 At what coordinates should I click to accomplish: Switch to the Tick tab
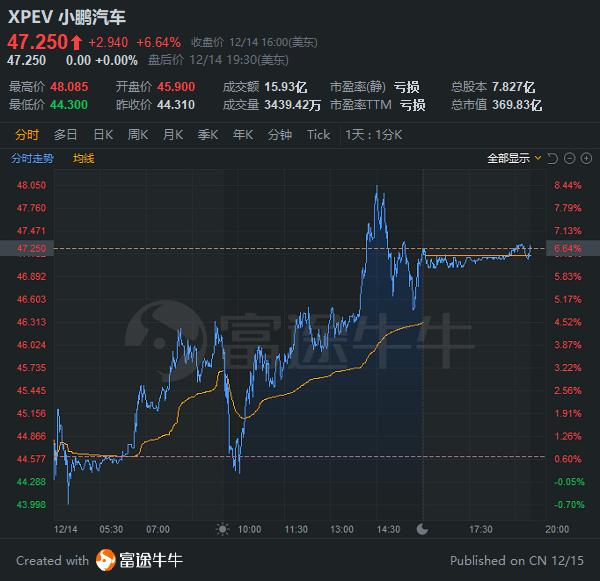[318, 135]
